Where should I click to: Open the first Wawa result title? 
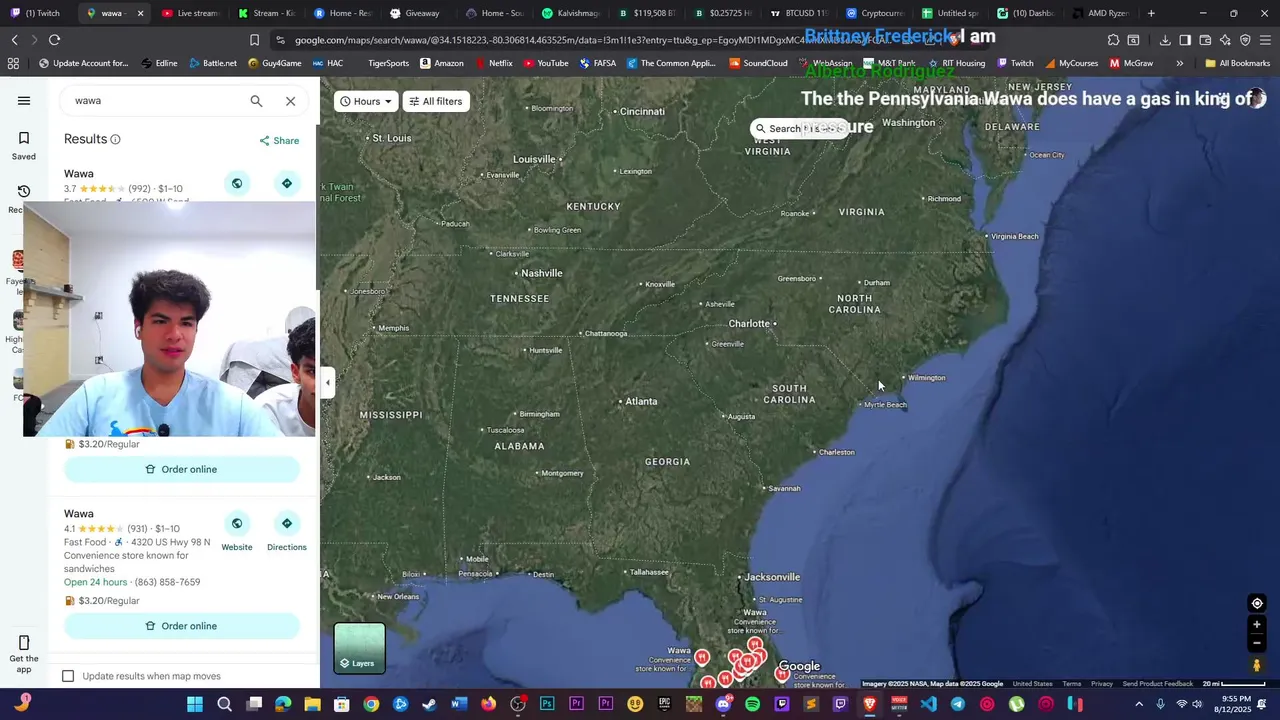(79, 174)
